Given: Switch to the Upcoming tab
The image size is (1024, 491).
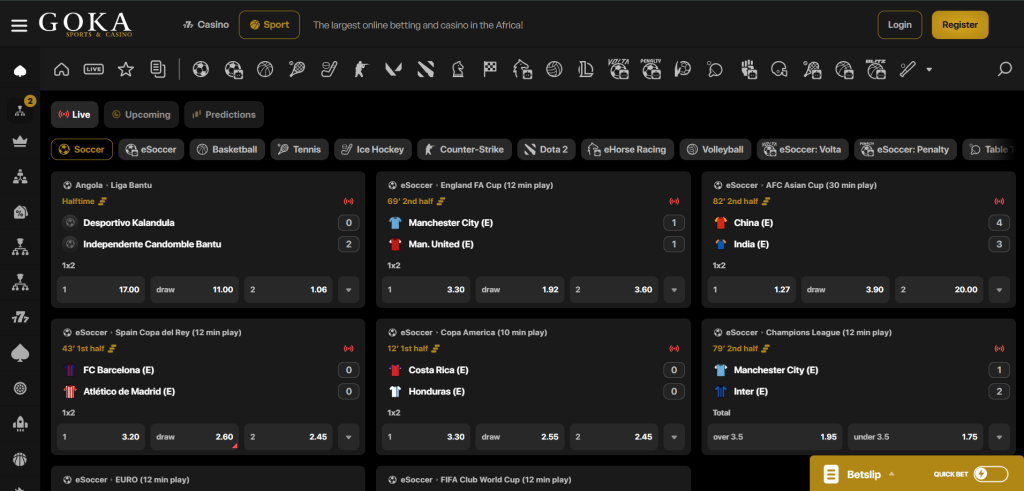Looking at the screenshot, I should [141, 114].
